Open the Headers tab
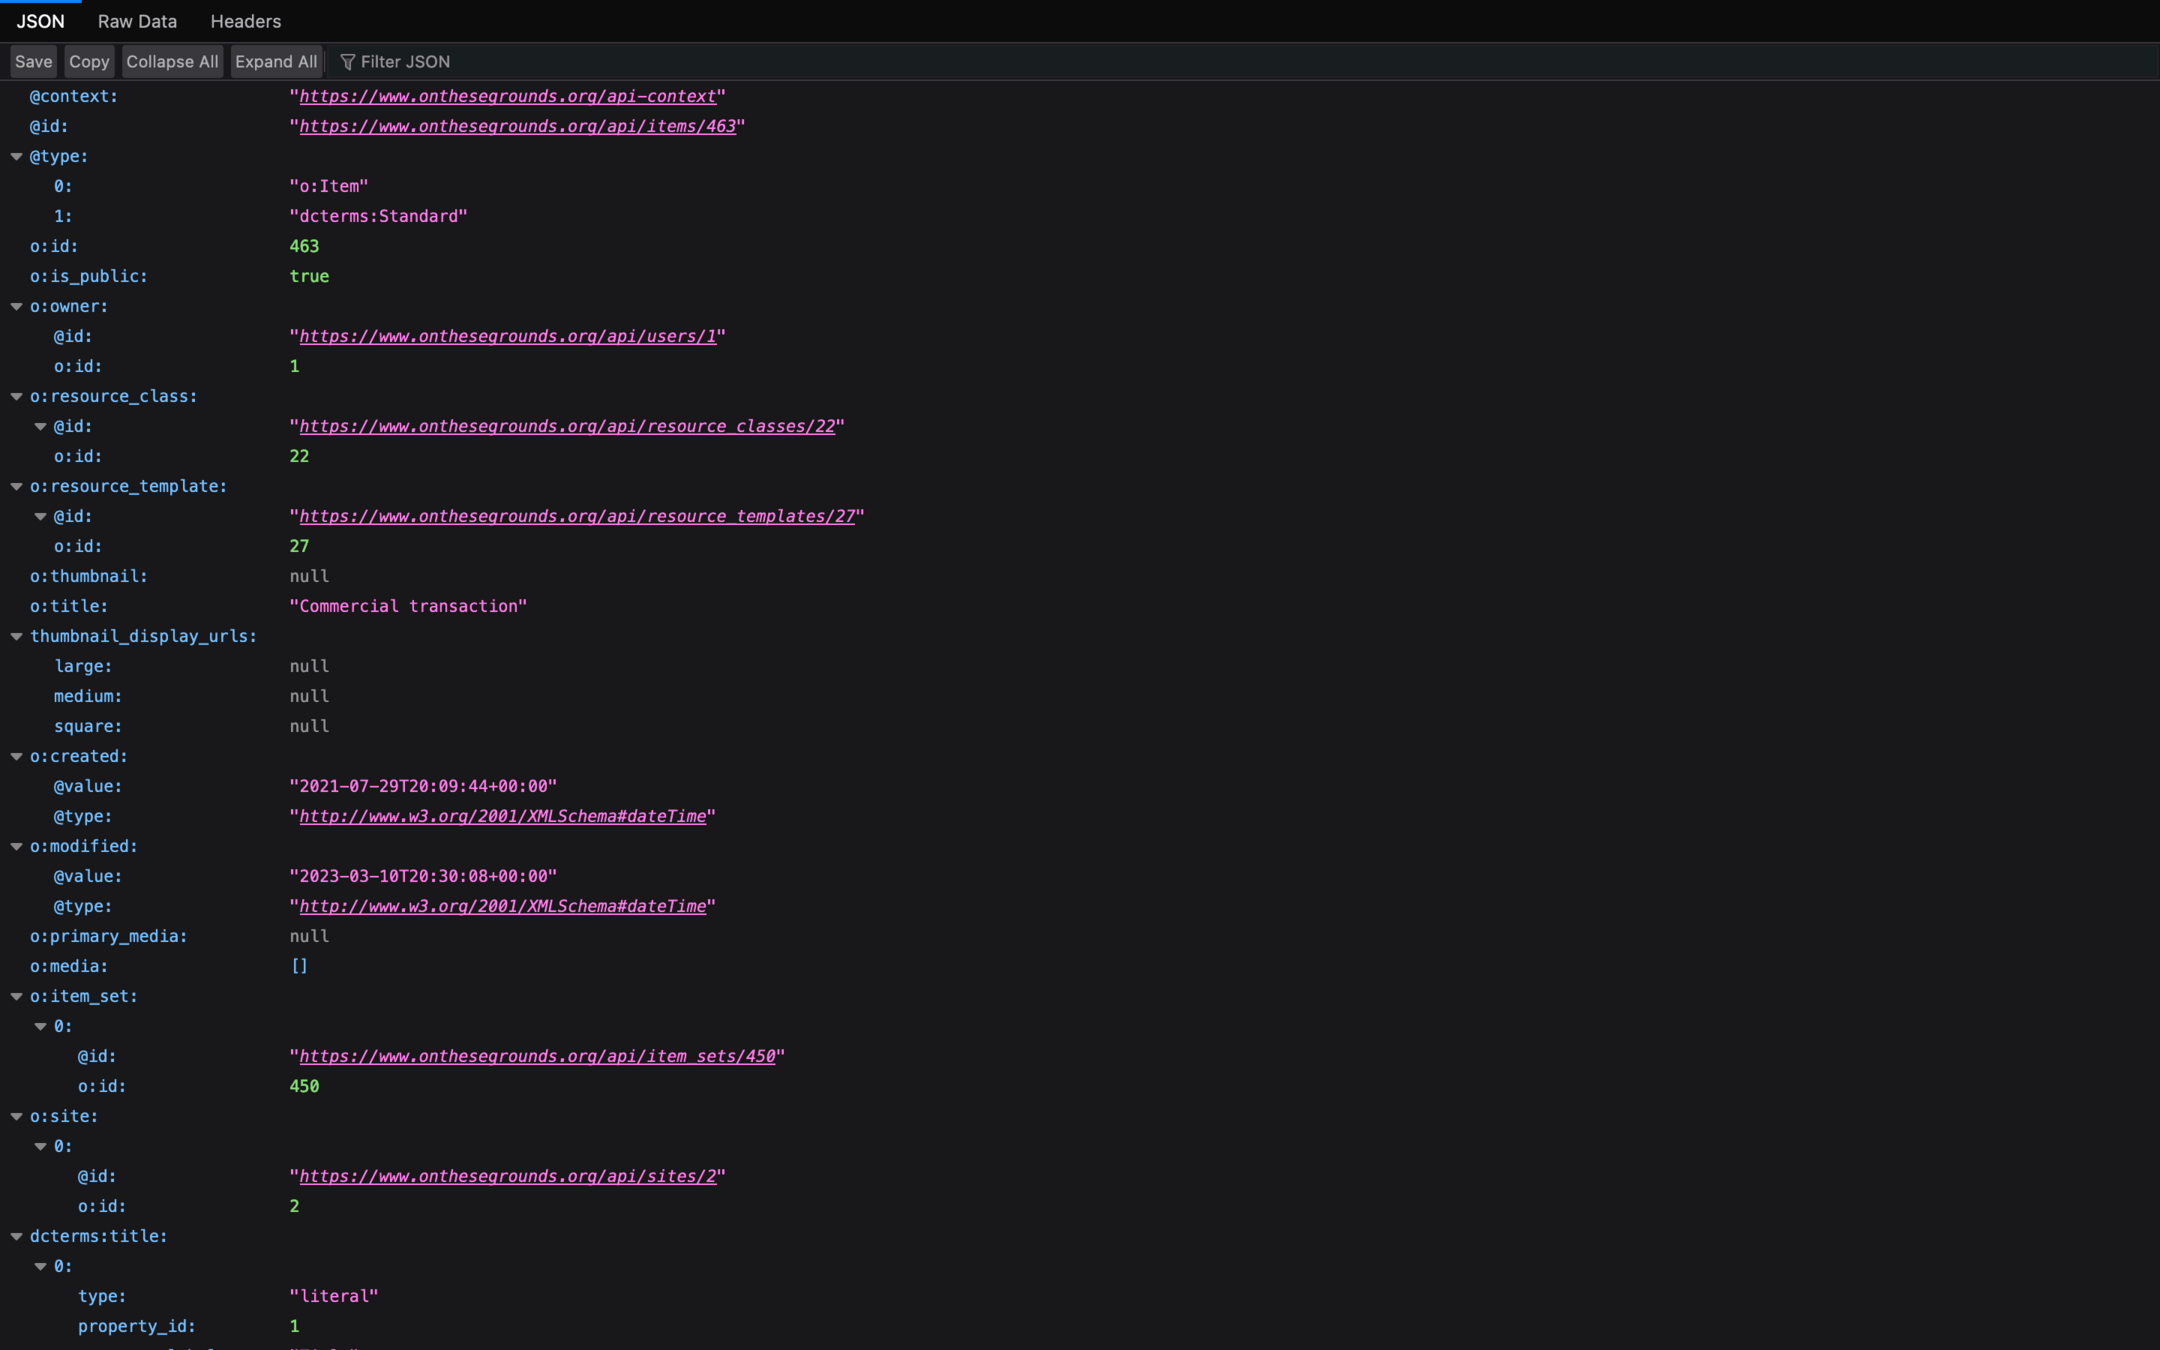The width and height of the screenshot is (2160, 1350). click(245, 21)
